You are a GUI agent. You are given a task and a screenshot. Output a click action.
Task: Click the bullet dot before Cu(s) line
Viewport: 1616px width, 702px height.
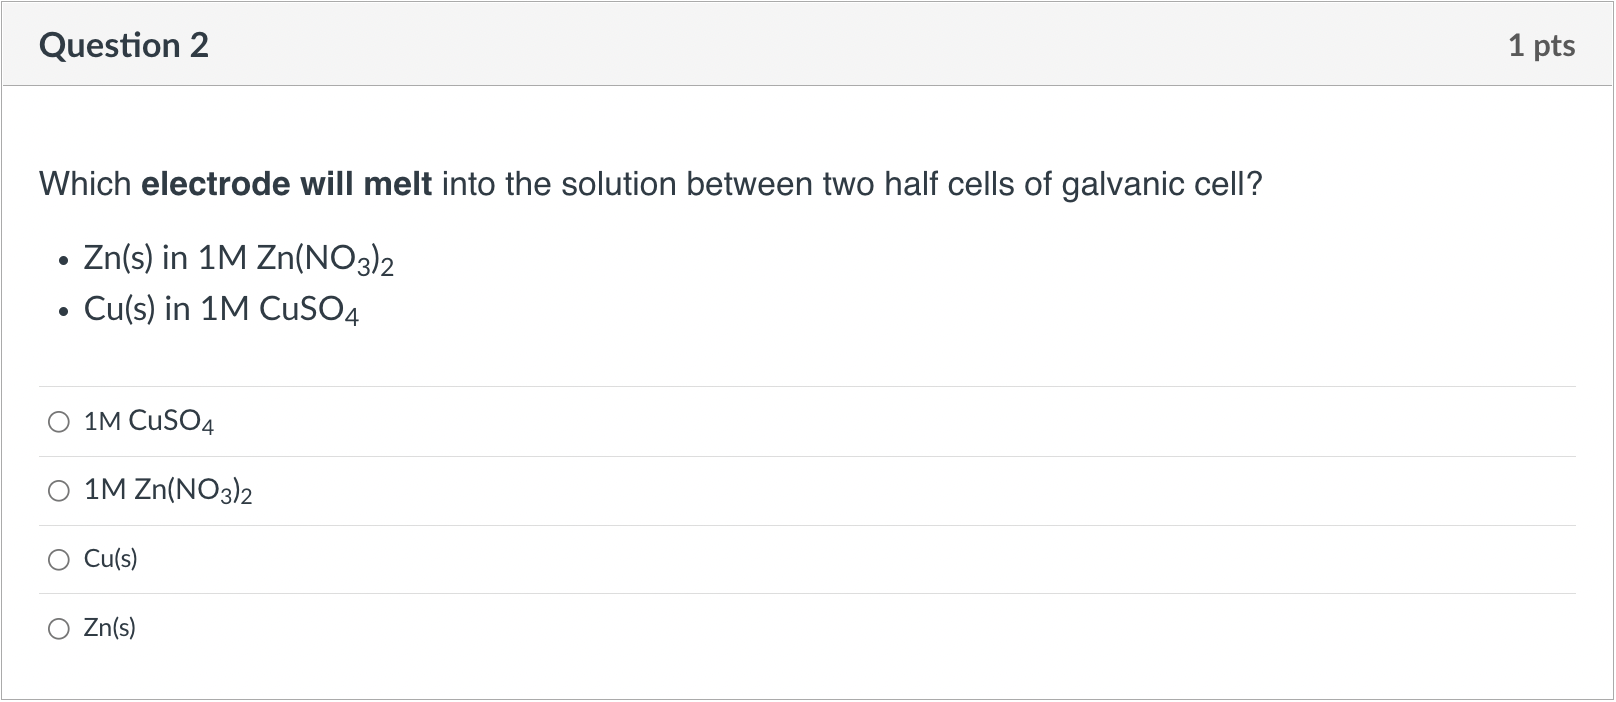tap(63, 312)
